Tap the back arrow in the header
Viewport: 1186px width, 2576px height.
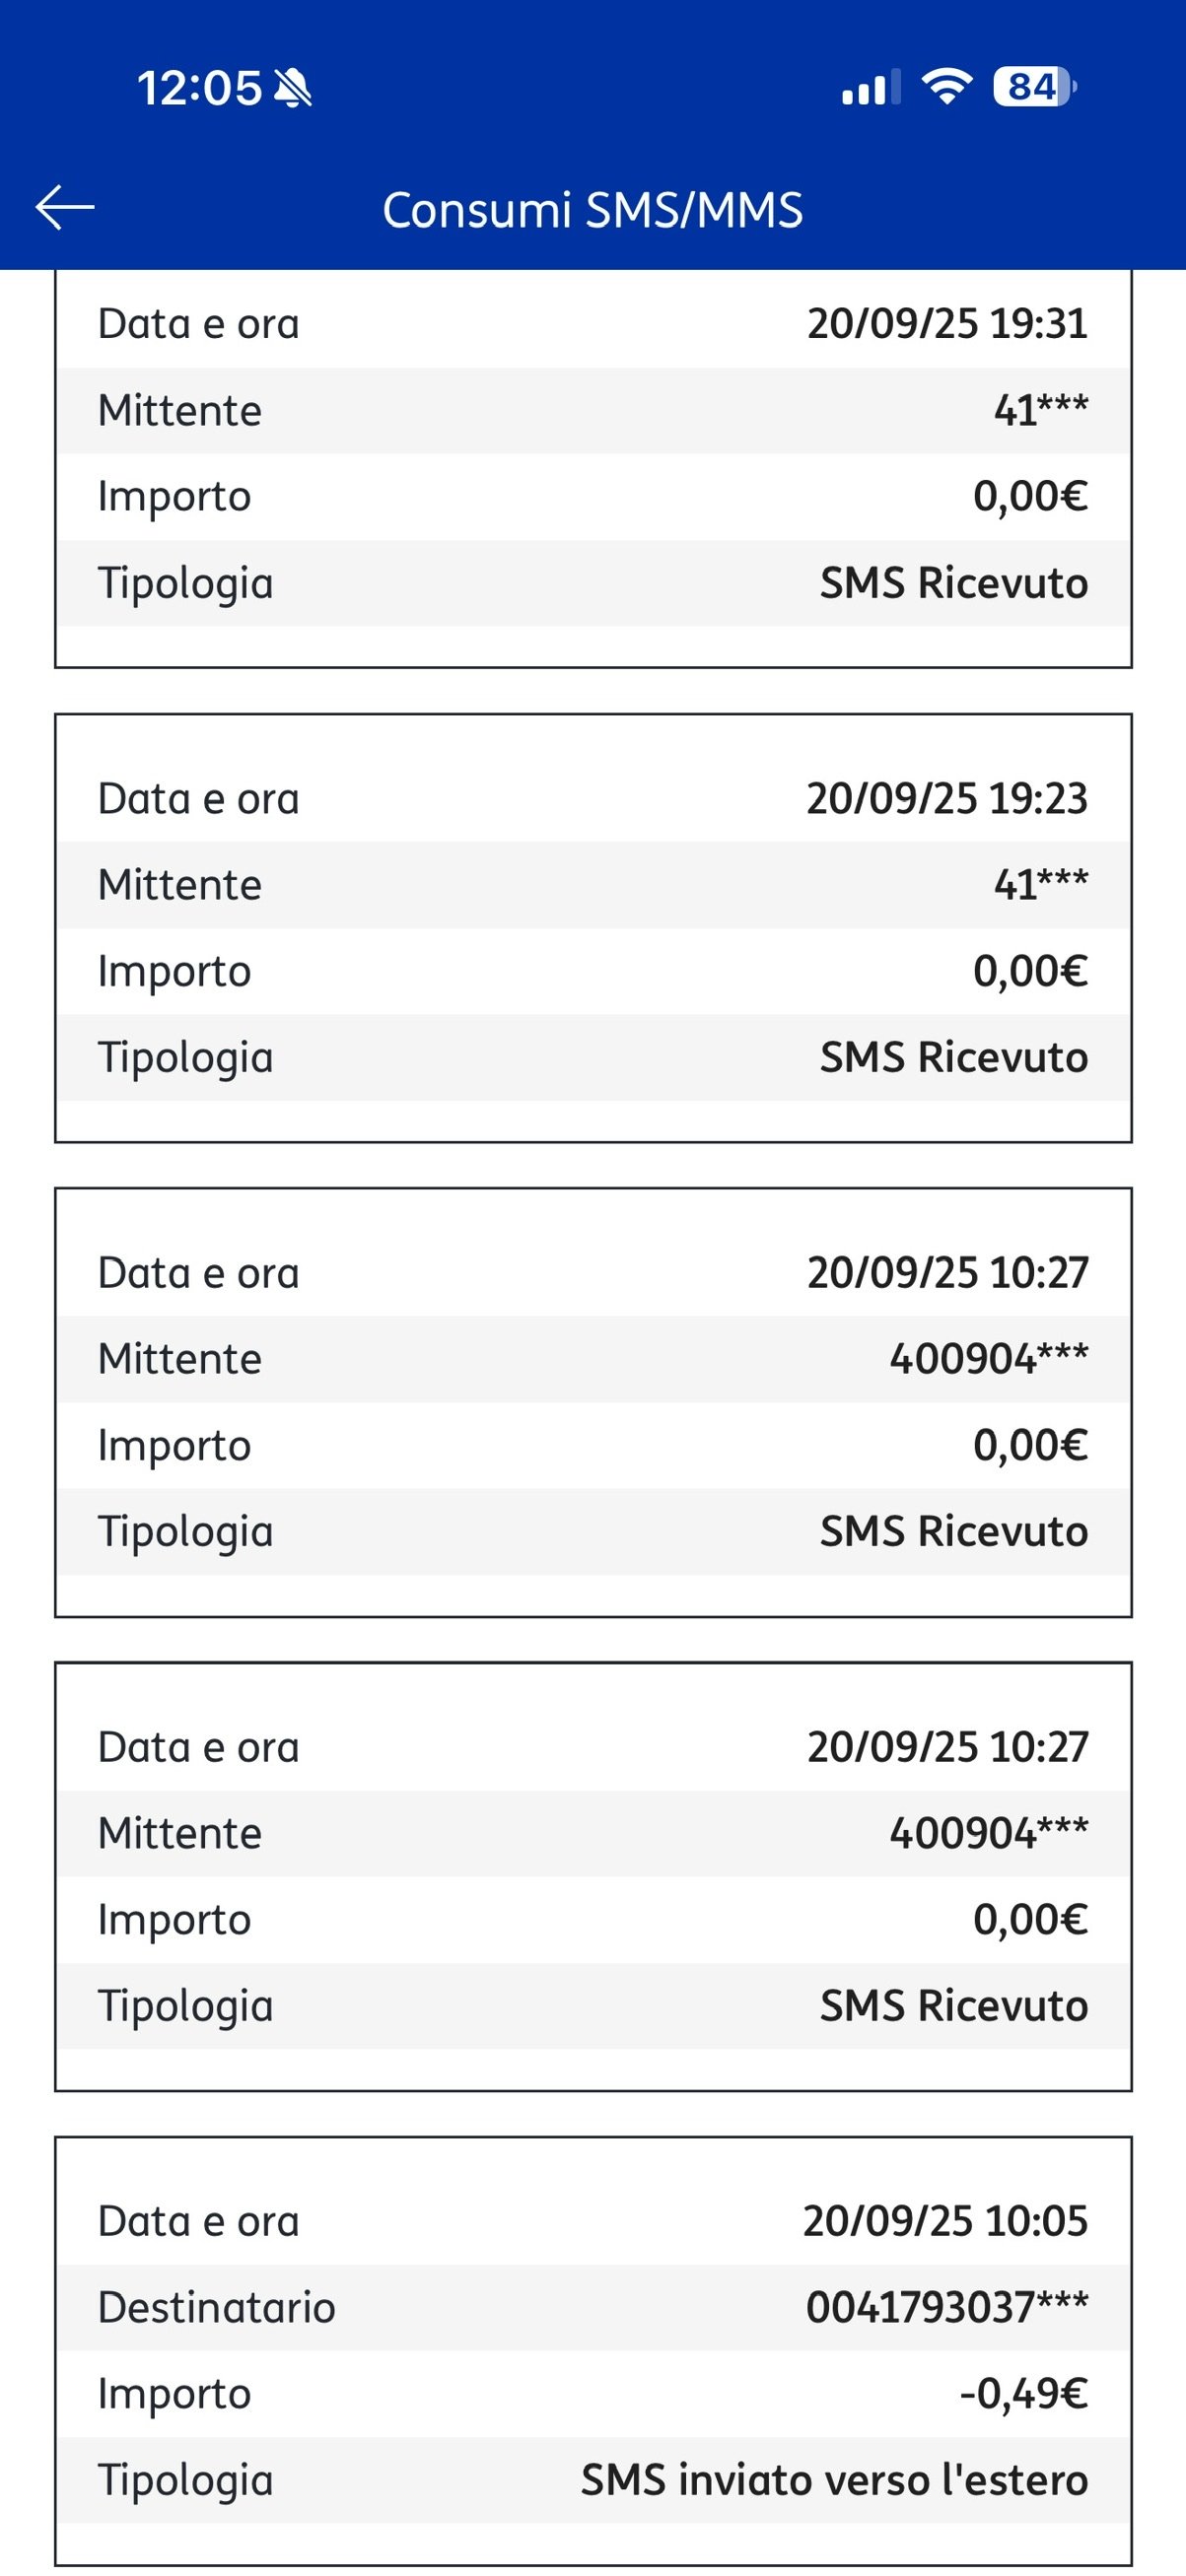[65, 208]
